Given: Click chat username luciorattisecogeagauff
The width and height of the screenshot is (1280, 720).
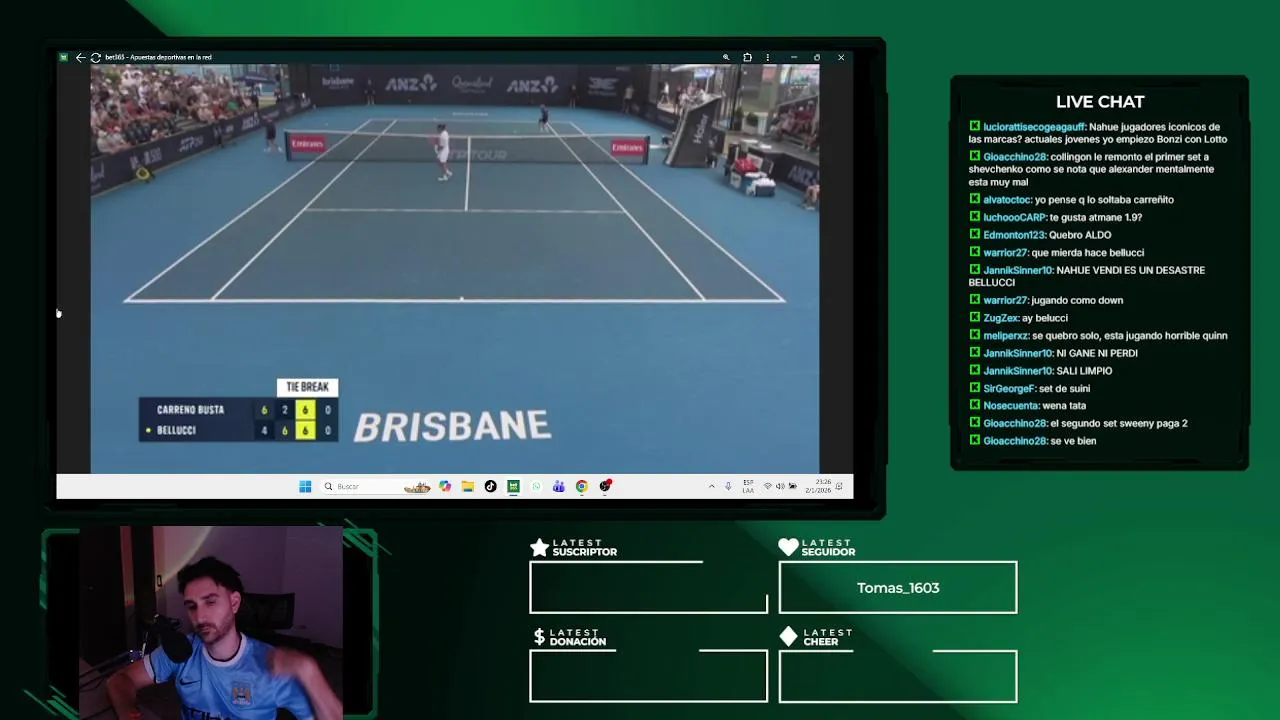Looking at the screenshot, I should (1034, 127).
